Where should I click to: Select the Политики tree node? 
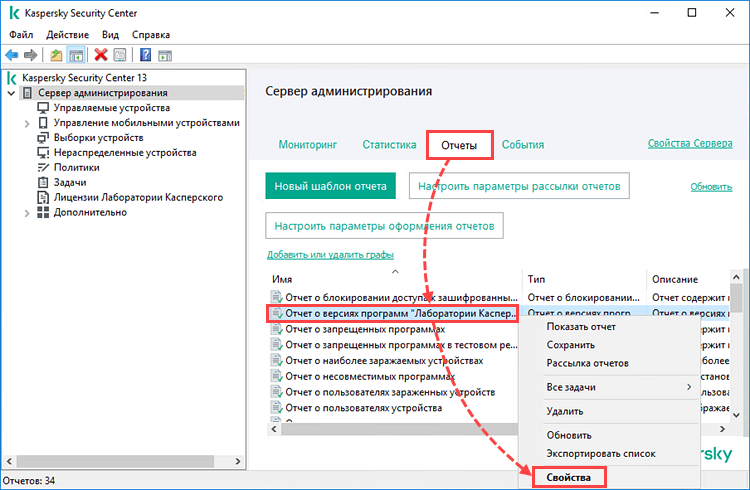pos(77,167)
